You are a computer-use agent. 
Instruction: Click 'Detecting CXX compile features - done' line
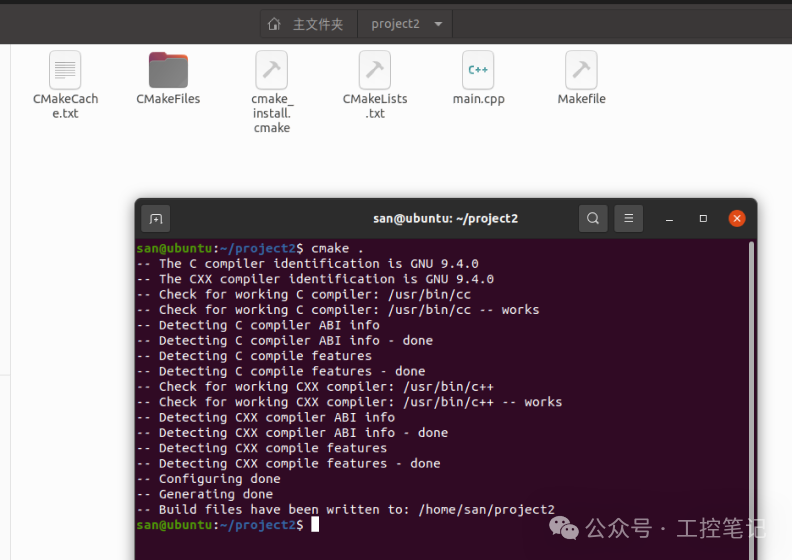click(288, 464)
